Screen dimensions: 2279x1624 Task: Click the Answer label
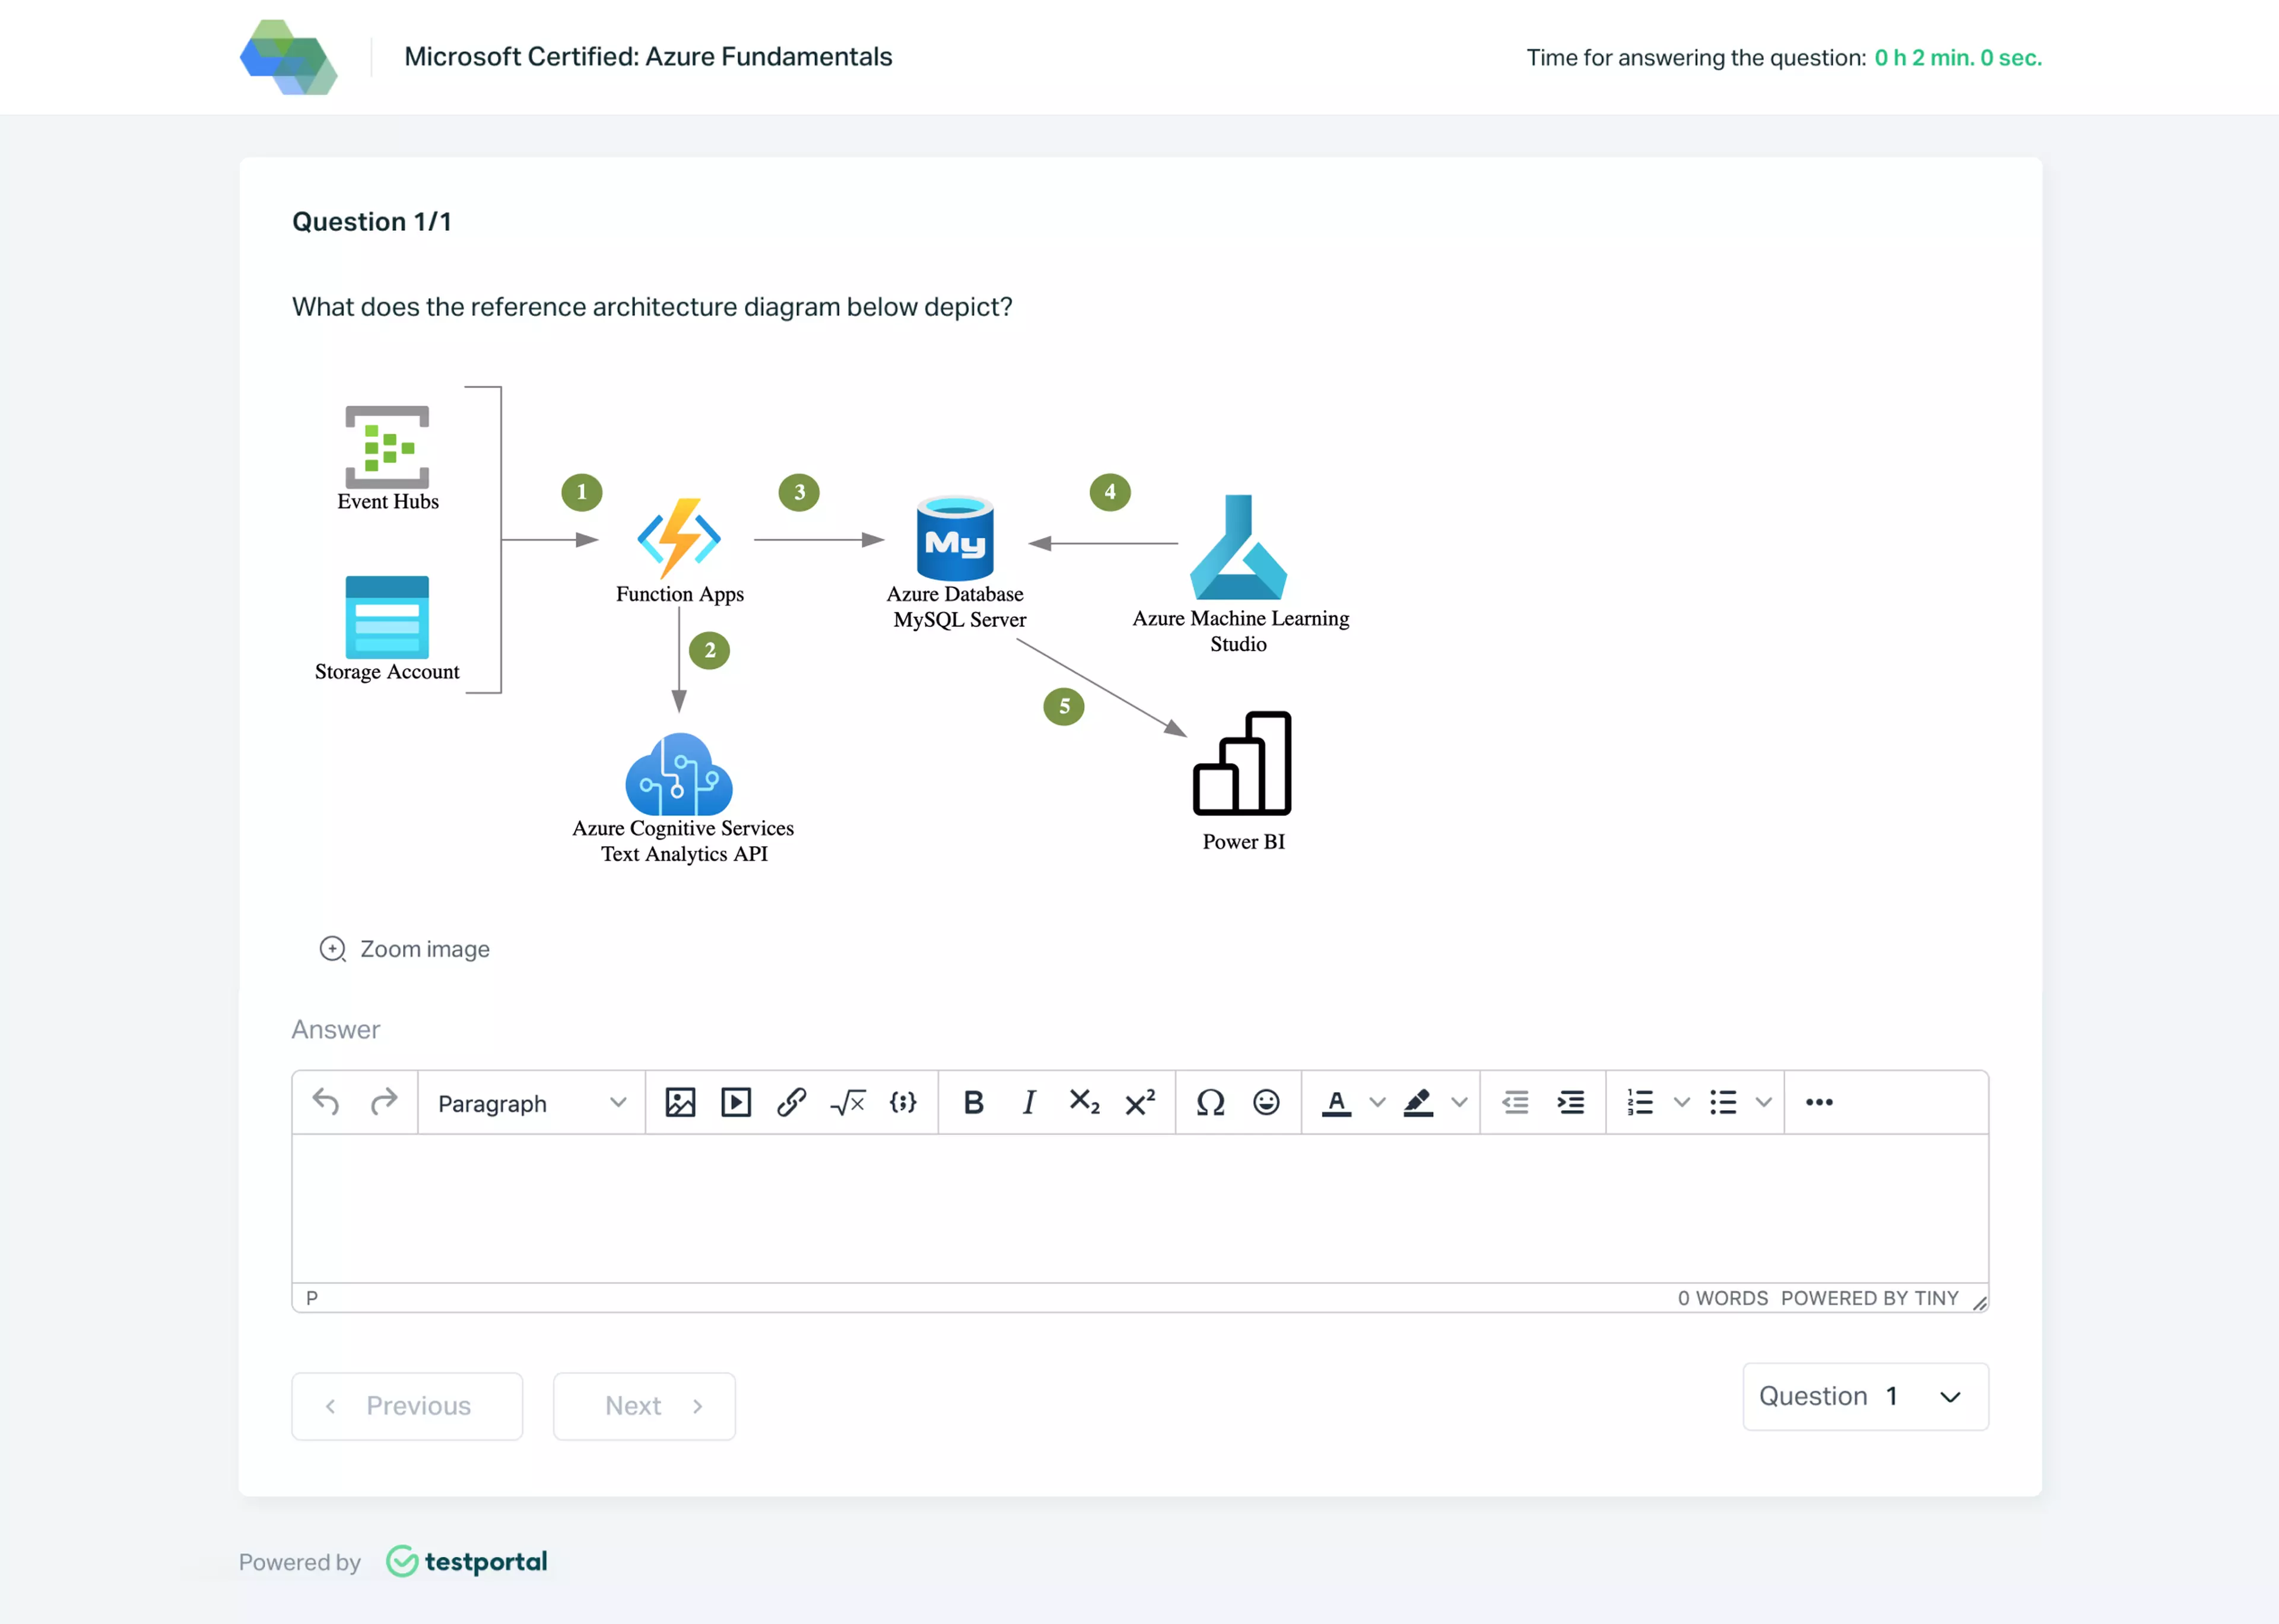click(x=336, y=1030)
